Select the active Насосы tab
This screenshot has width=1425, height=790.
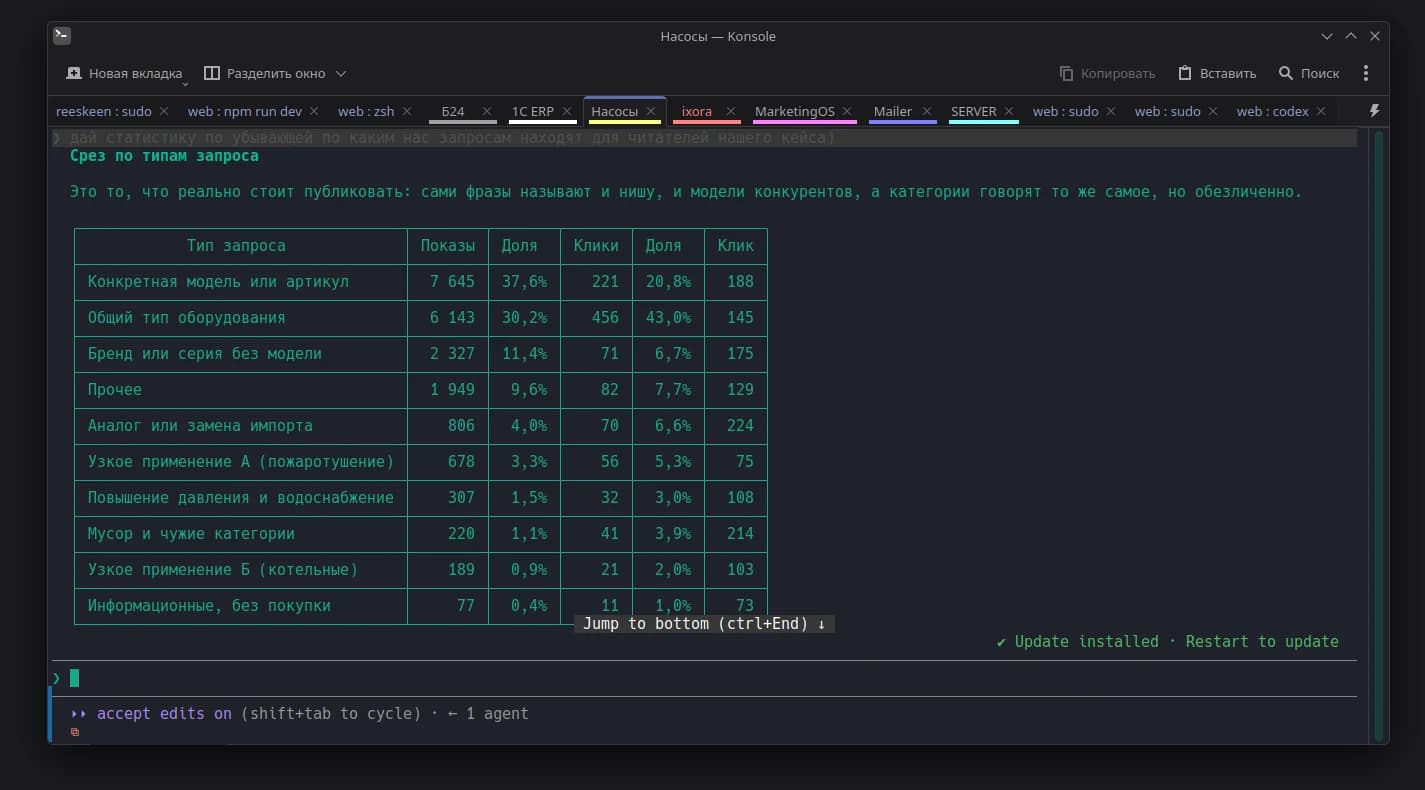615,111
